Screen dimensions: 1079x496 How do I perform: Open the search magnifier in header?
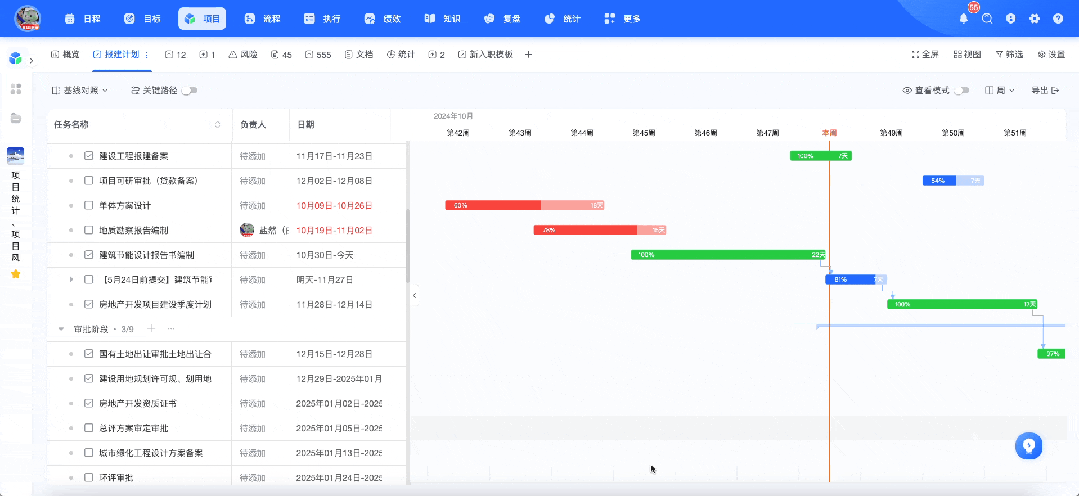coord(987,19)
